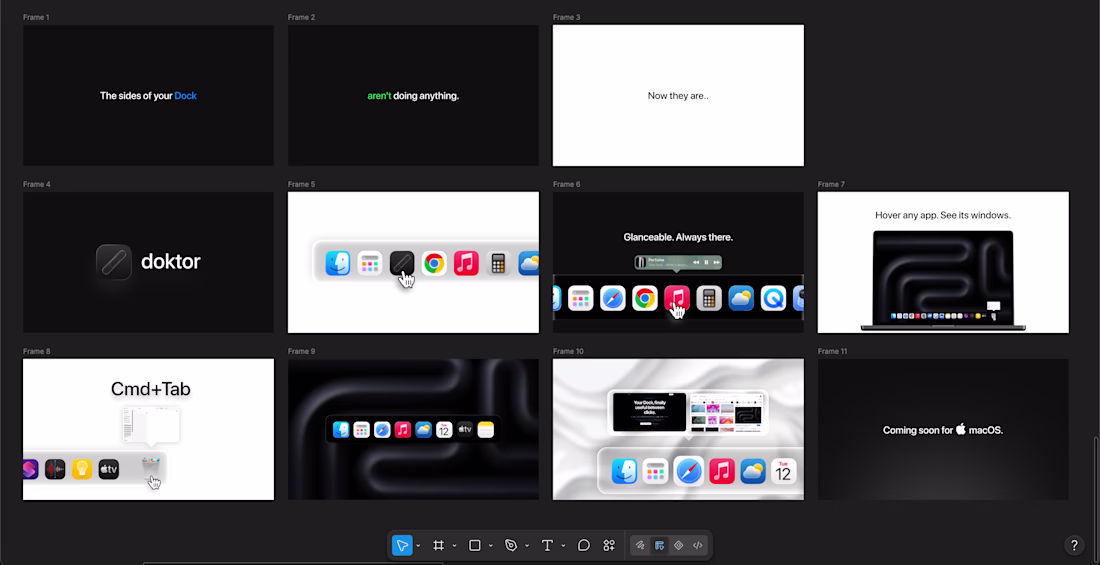1100x565 pixels.
Task: Open the Actions and components tool
Action: tap(609, 545)
